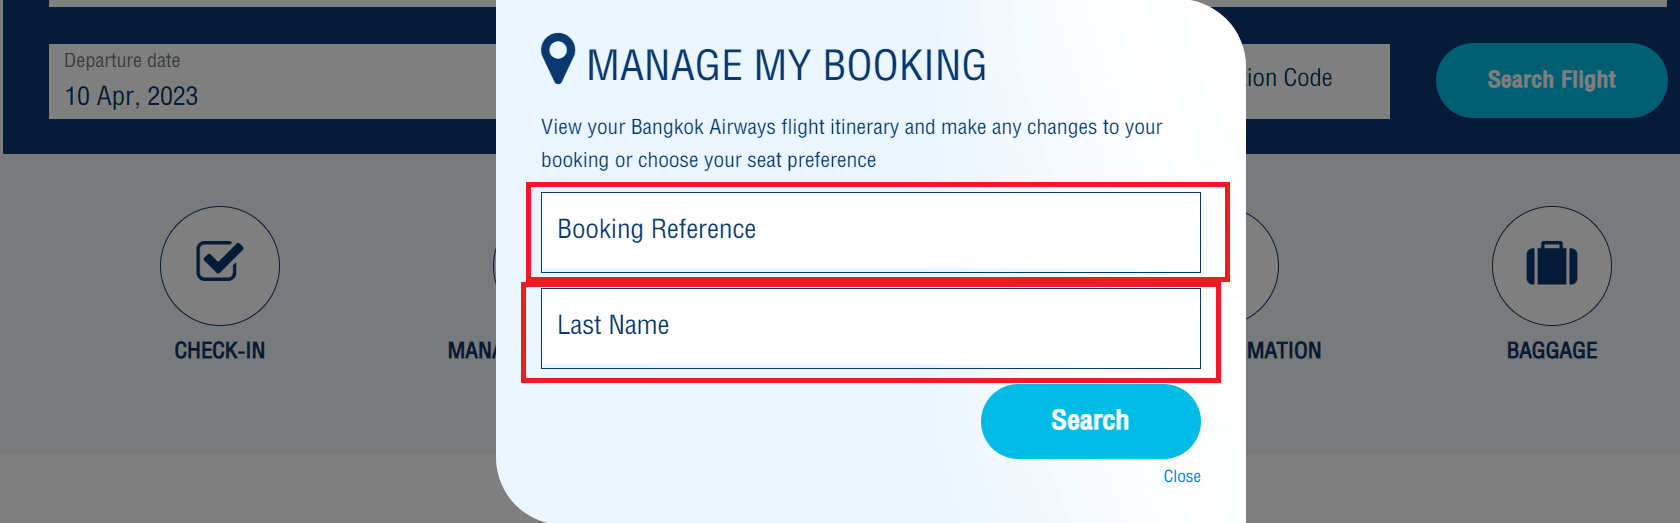Viewport: 1680px width, 523px height.
Task: Click into the Last Name field
Action: click(871, 328)
